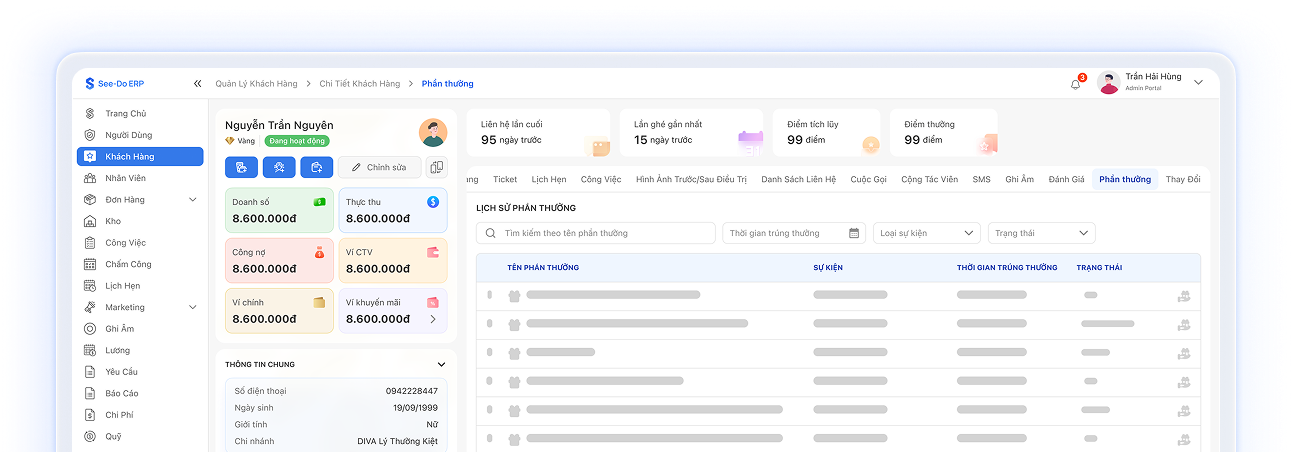
Task: Switch to the Lịch Hẹn customer tab
Action: (x=549, y=179)
